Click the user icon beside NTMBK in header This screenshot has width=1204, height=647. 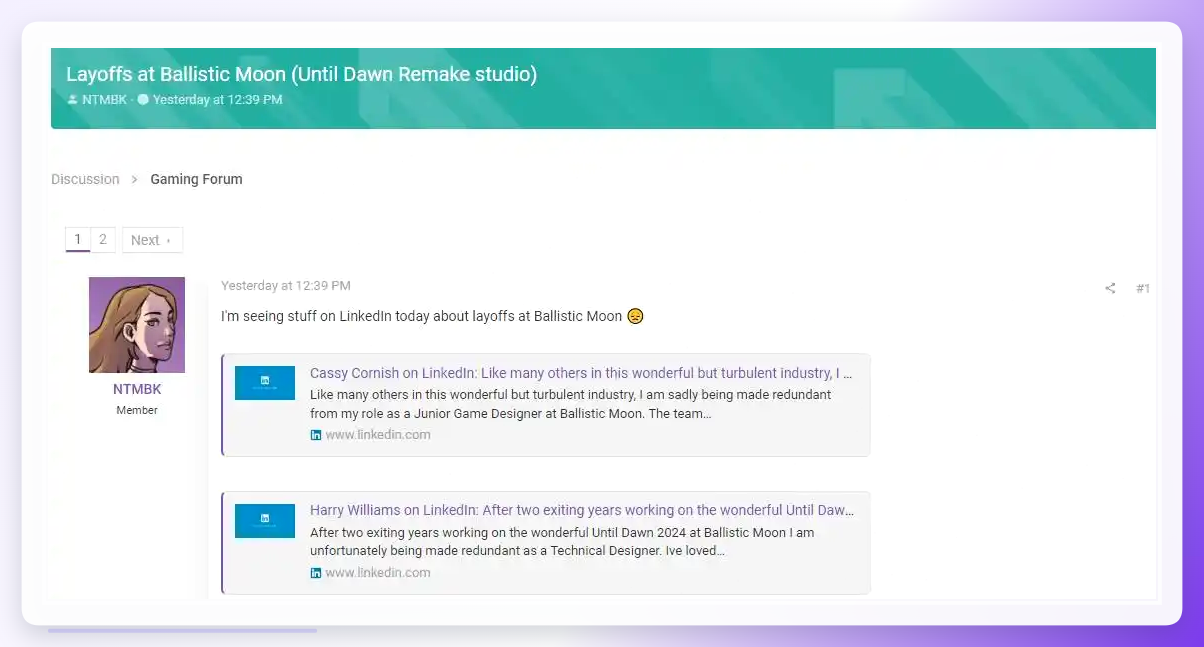[72, 100]
